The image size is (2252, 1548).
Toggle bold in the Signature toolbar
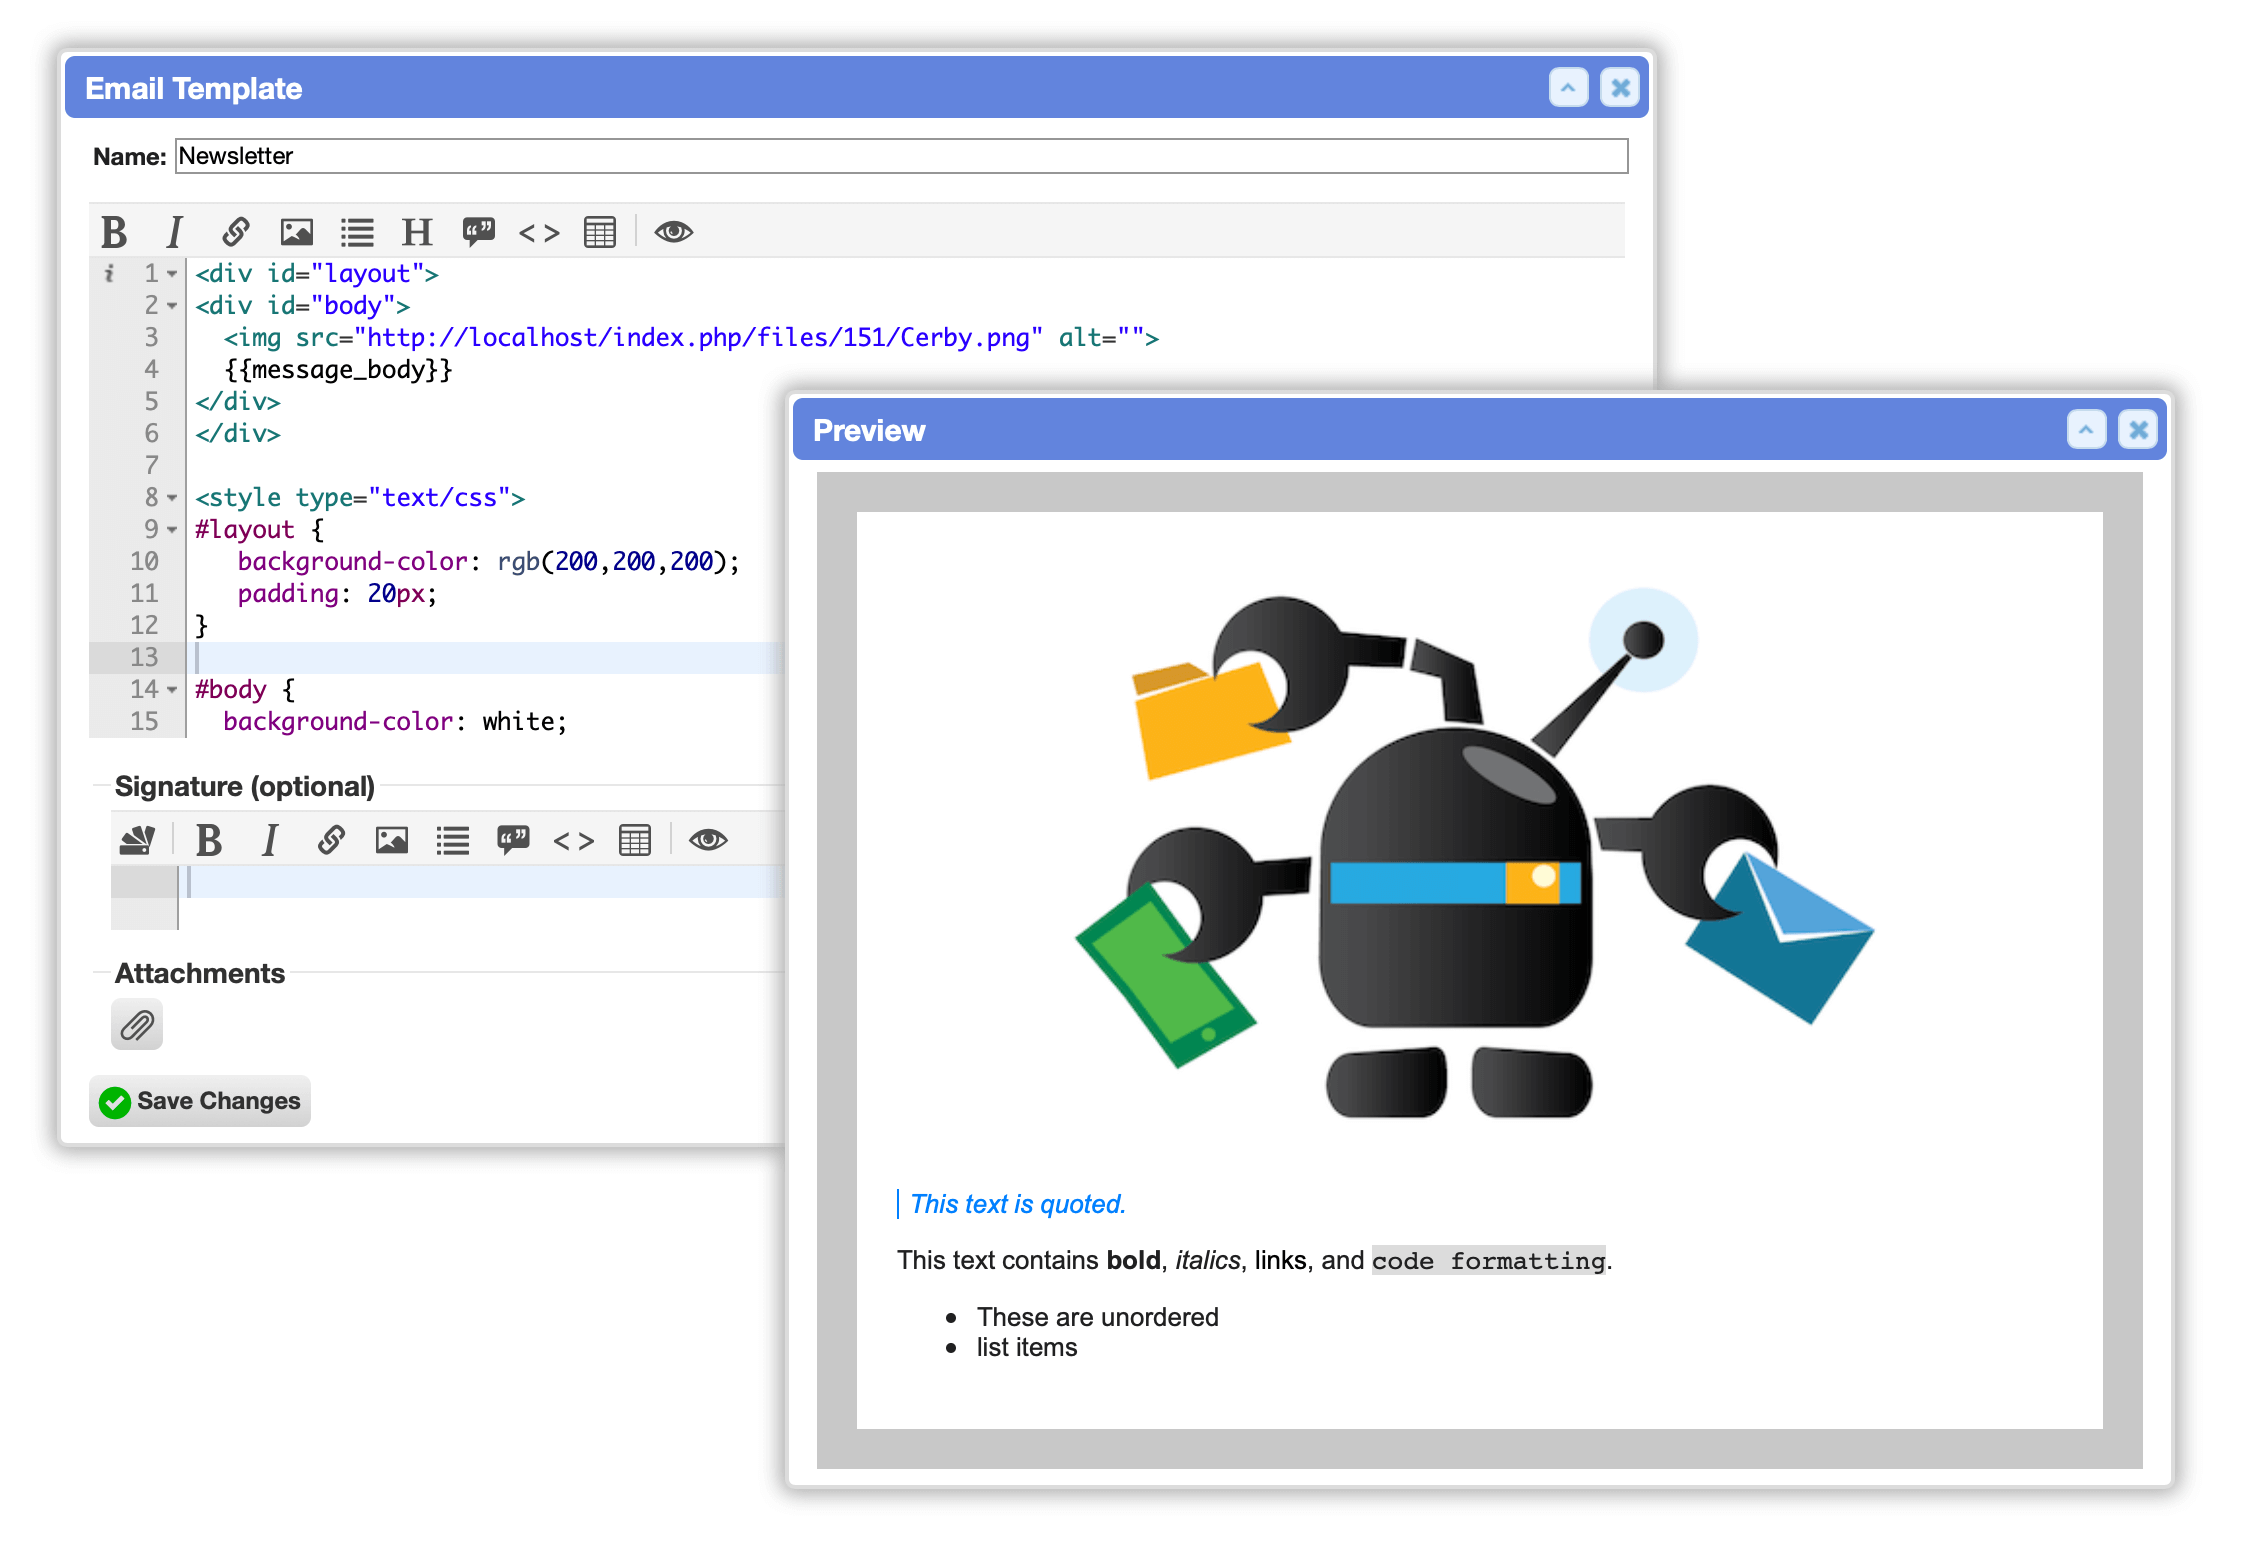pyautogui.click(x=209, y=840)
